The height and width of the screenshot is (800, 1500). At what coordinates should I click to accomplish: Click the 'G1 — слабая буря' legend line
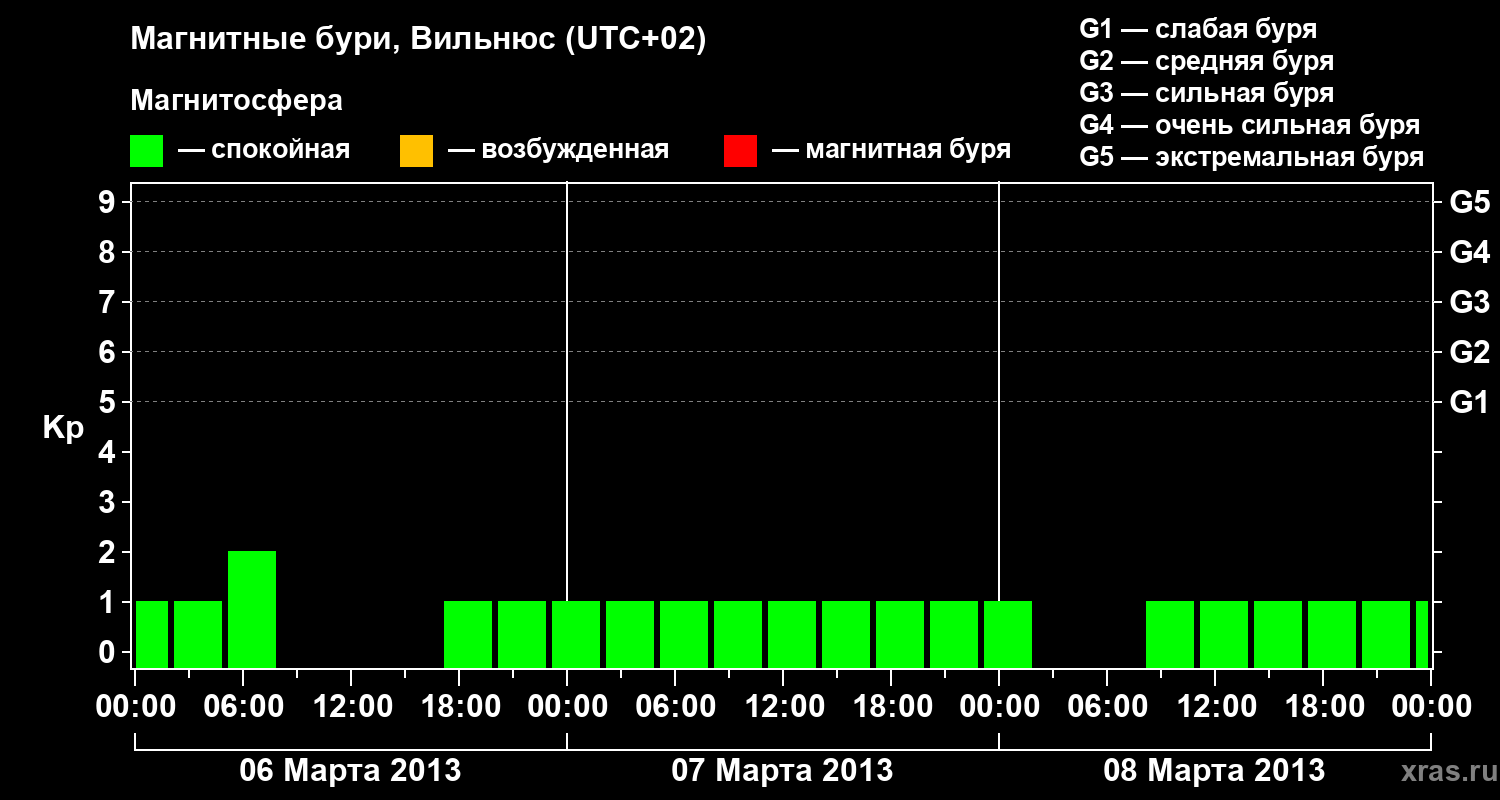1198,29
